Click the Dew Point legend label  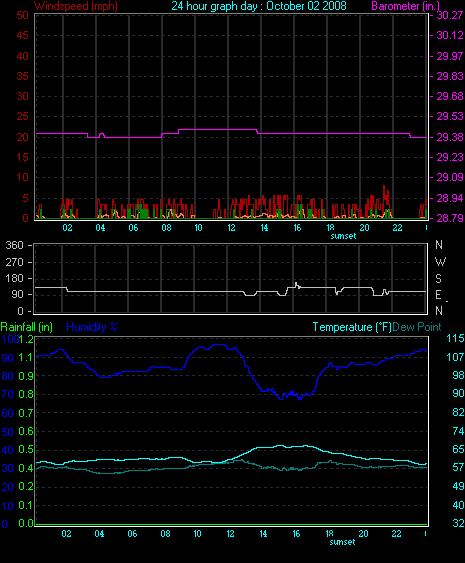tap(417, 327)
